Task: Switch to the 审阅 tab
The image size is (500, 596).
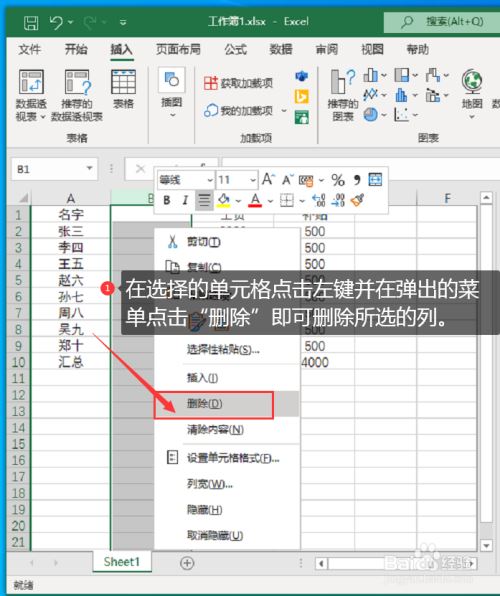Action: 326,49
